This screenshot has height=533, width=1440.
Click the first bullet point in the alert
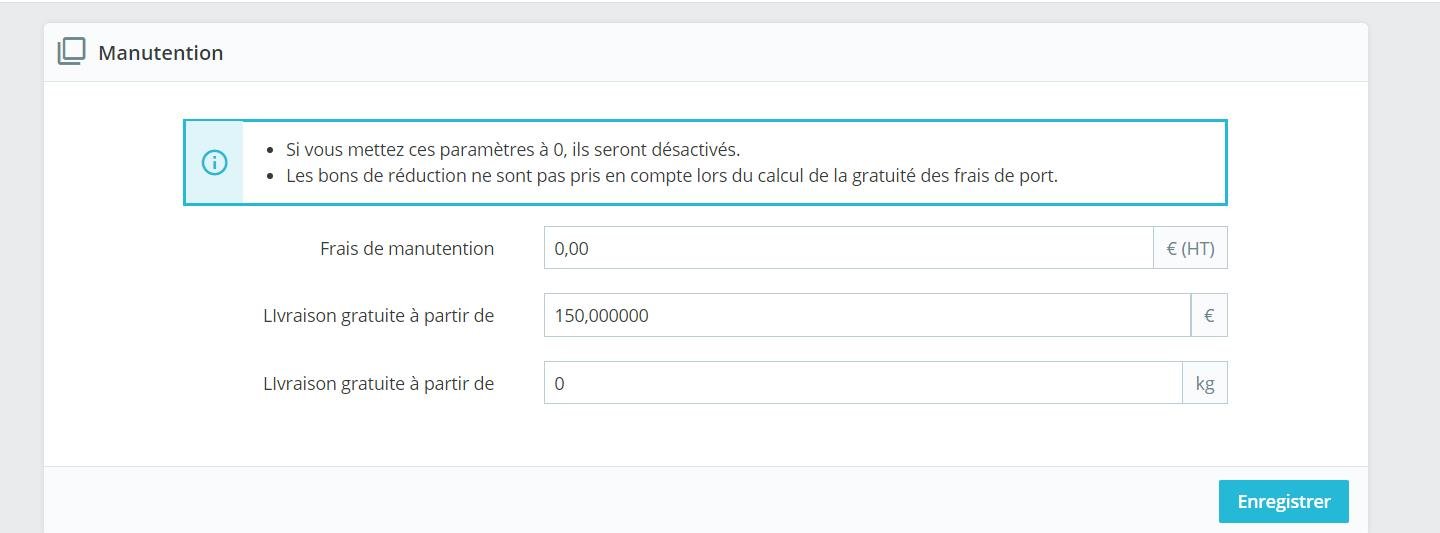click(x=270, y=151)
